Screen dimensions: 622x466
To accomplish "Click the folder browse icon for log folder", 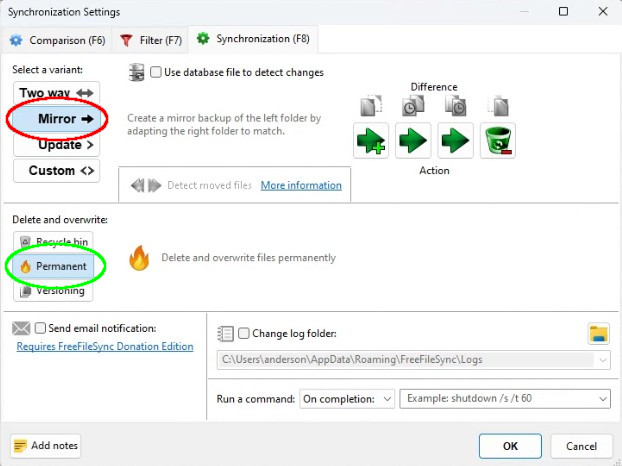I will (x=599, y=334).
